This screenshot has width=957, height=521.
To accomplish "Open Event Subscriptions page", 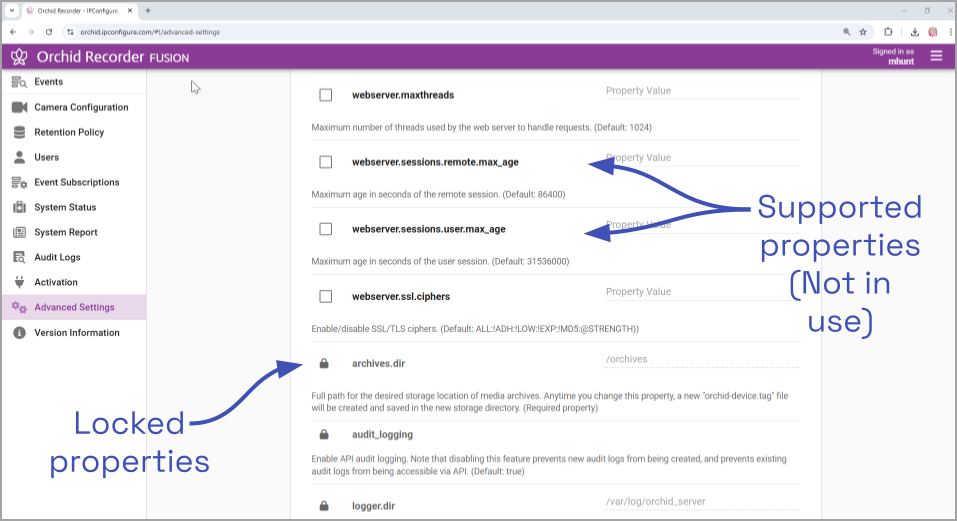I will 73,182.
